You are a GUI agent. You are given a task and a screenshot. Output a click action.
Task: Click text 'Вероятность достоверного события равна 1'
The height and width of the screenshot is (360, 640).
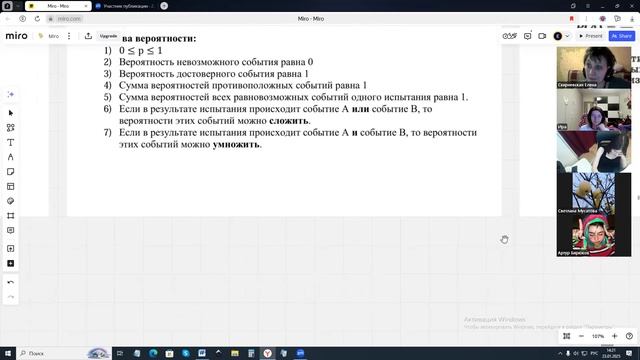213,74
